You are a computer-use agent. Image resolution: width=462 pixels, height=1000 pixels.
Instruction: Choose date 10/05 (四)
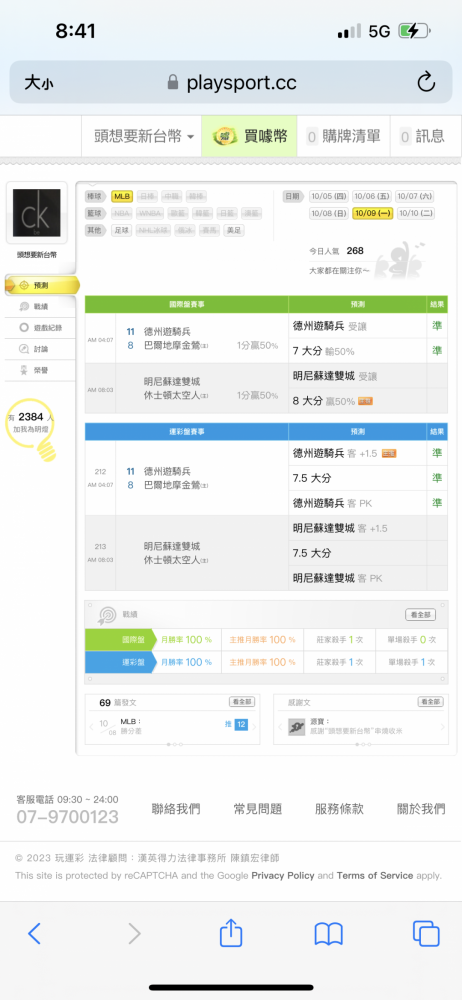329,196
